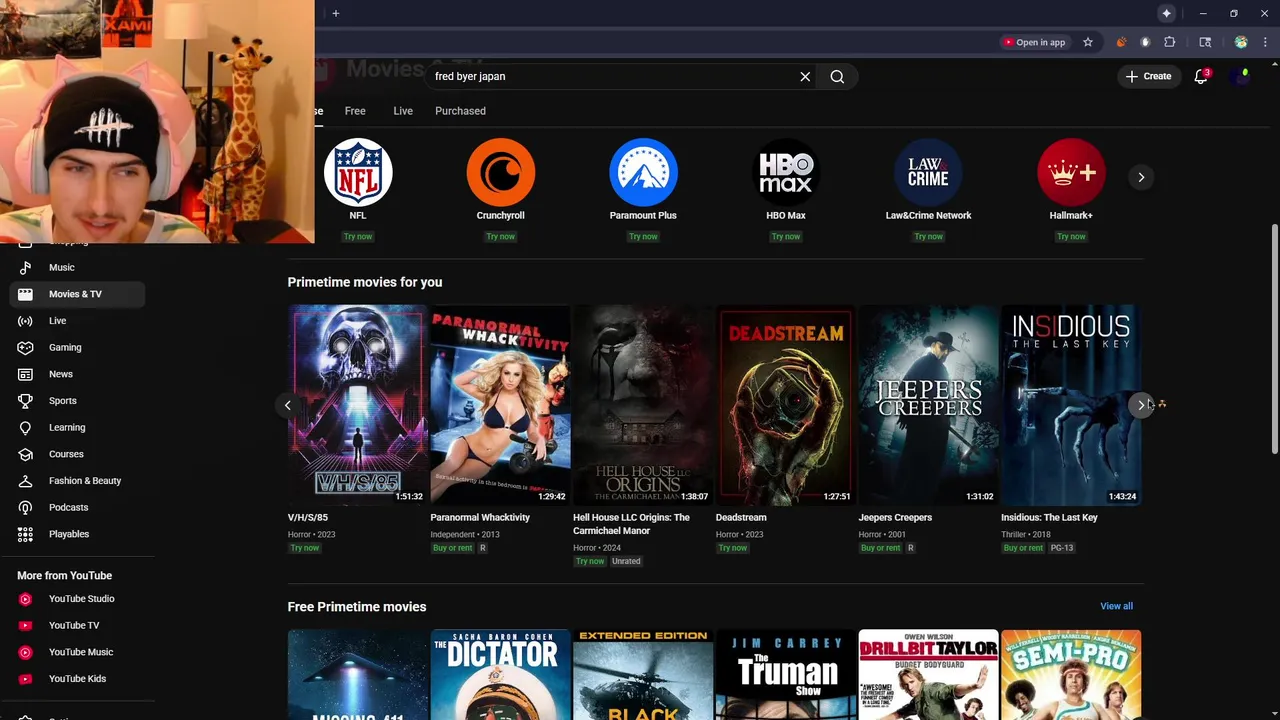Go back in Primetime movies carousel
This screenshot has height=720, width=1280.
pos(288,405)
